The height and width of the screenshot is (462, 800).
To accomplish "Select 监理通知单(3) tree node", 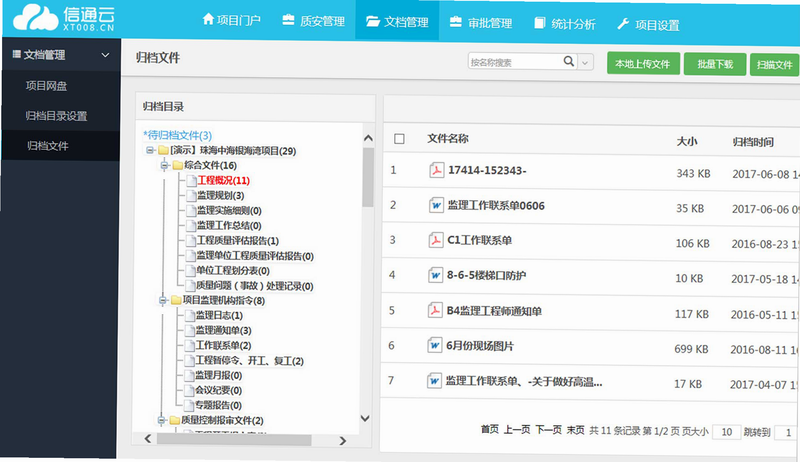I will point(223,330).
